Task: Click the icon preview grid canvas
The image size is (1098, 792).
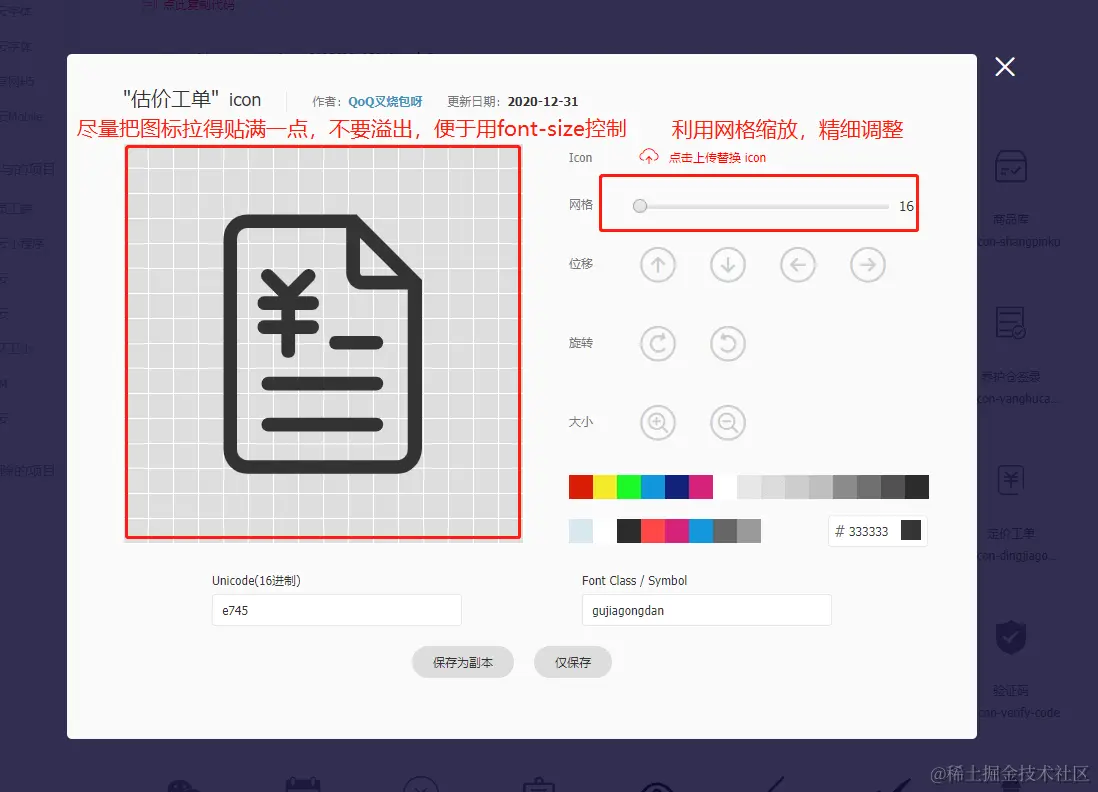Action: point(323,342)
